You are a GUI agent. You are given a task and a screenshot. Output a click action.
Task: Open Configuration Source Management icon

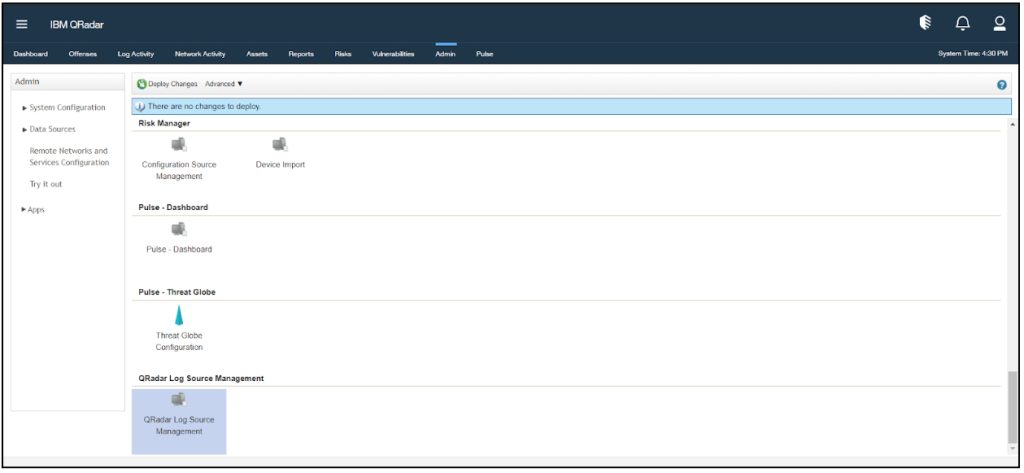tap(178, 144)
